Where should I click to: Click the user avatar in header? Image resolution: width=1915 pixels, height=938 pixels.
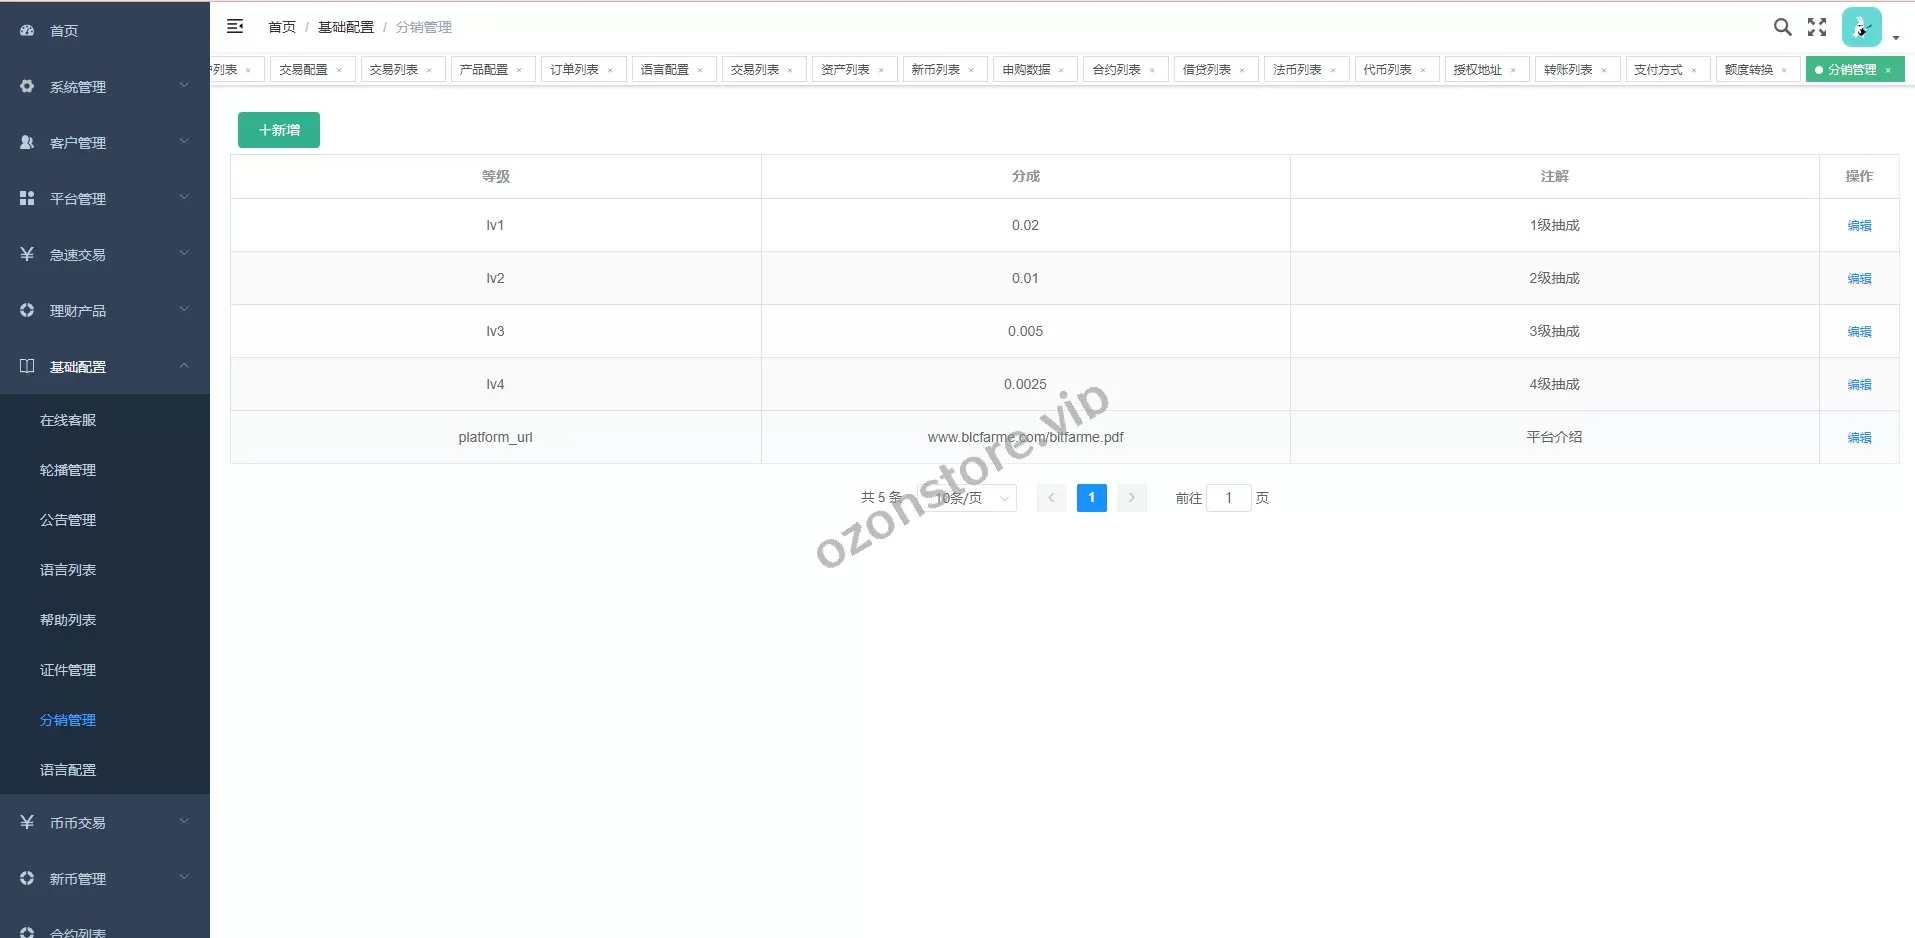coord(1861,27)
